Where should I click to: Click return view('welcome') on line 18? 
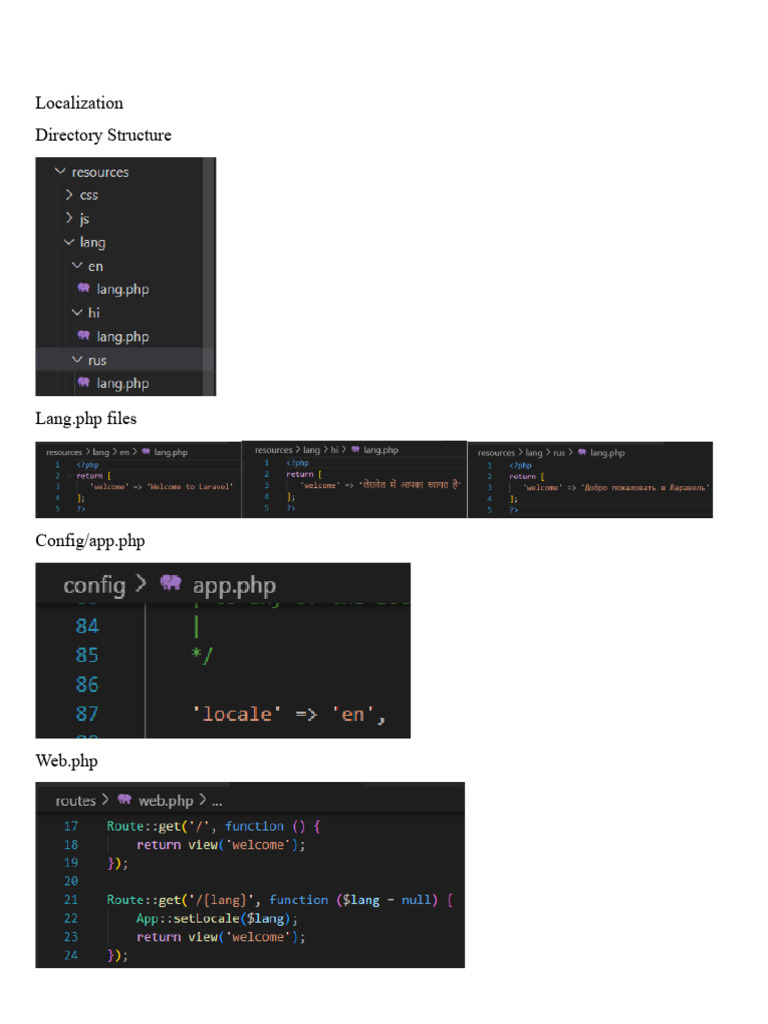[x=221, y=845]
